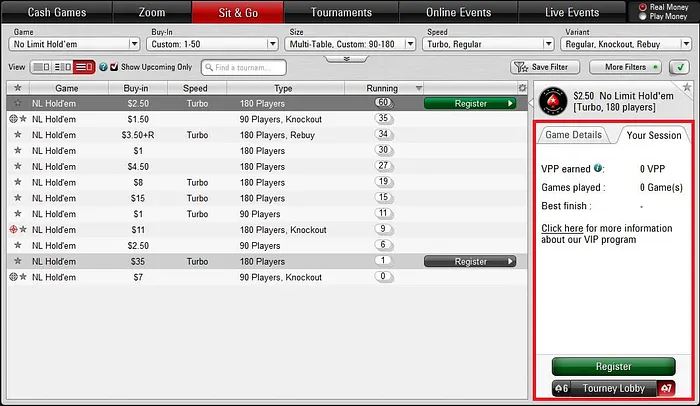
Task: Open the Live Events tab
Action: click(x=572, y=12)
